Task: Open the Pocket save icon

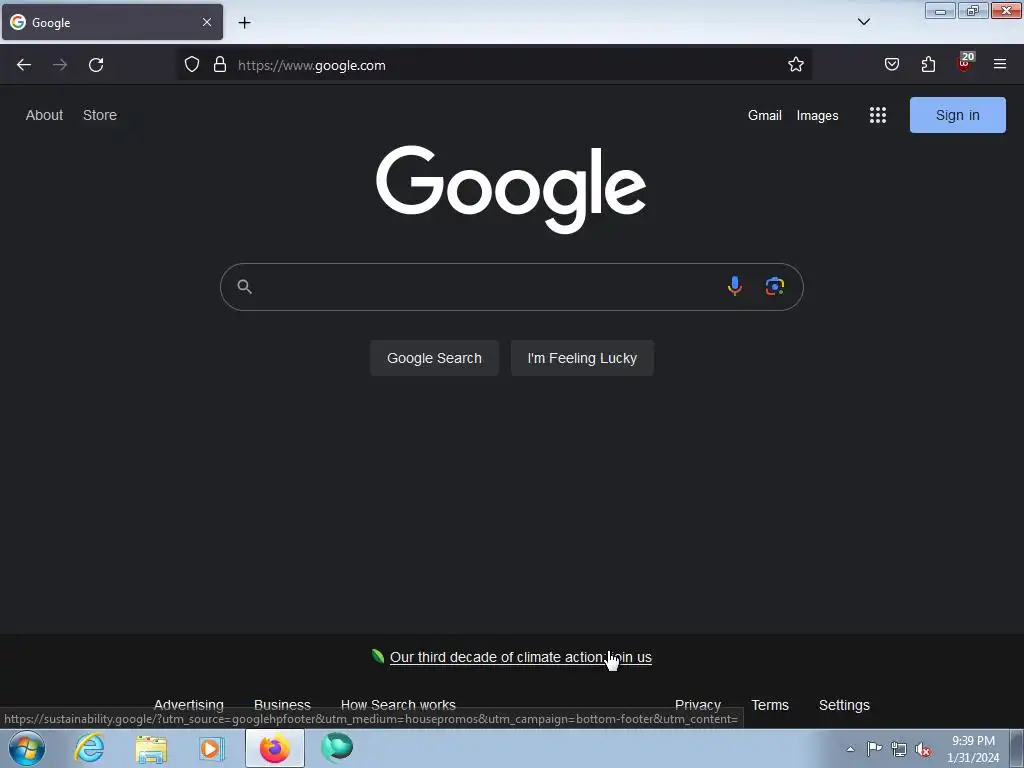Action: (891, 65)
